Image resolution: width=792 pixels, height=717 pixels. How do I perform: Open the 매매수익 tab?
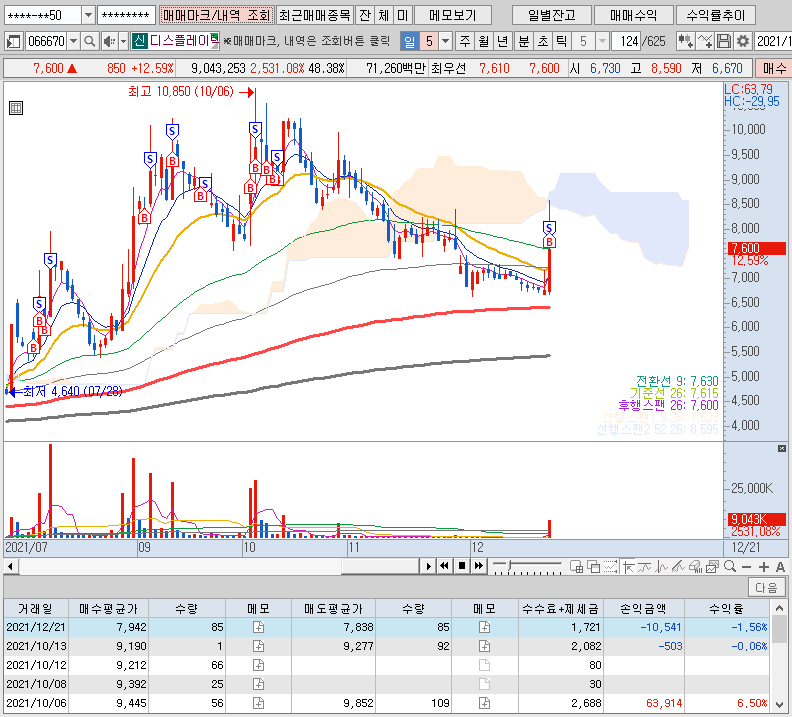click(633, 15)
